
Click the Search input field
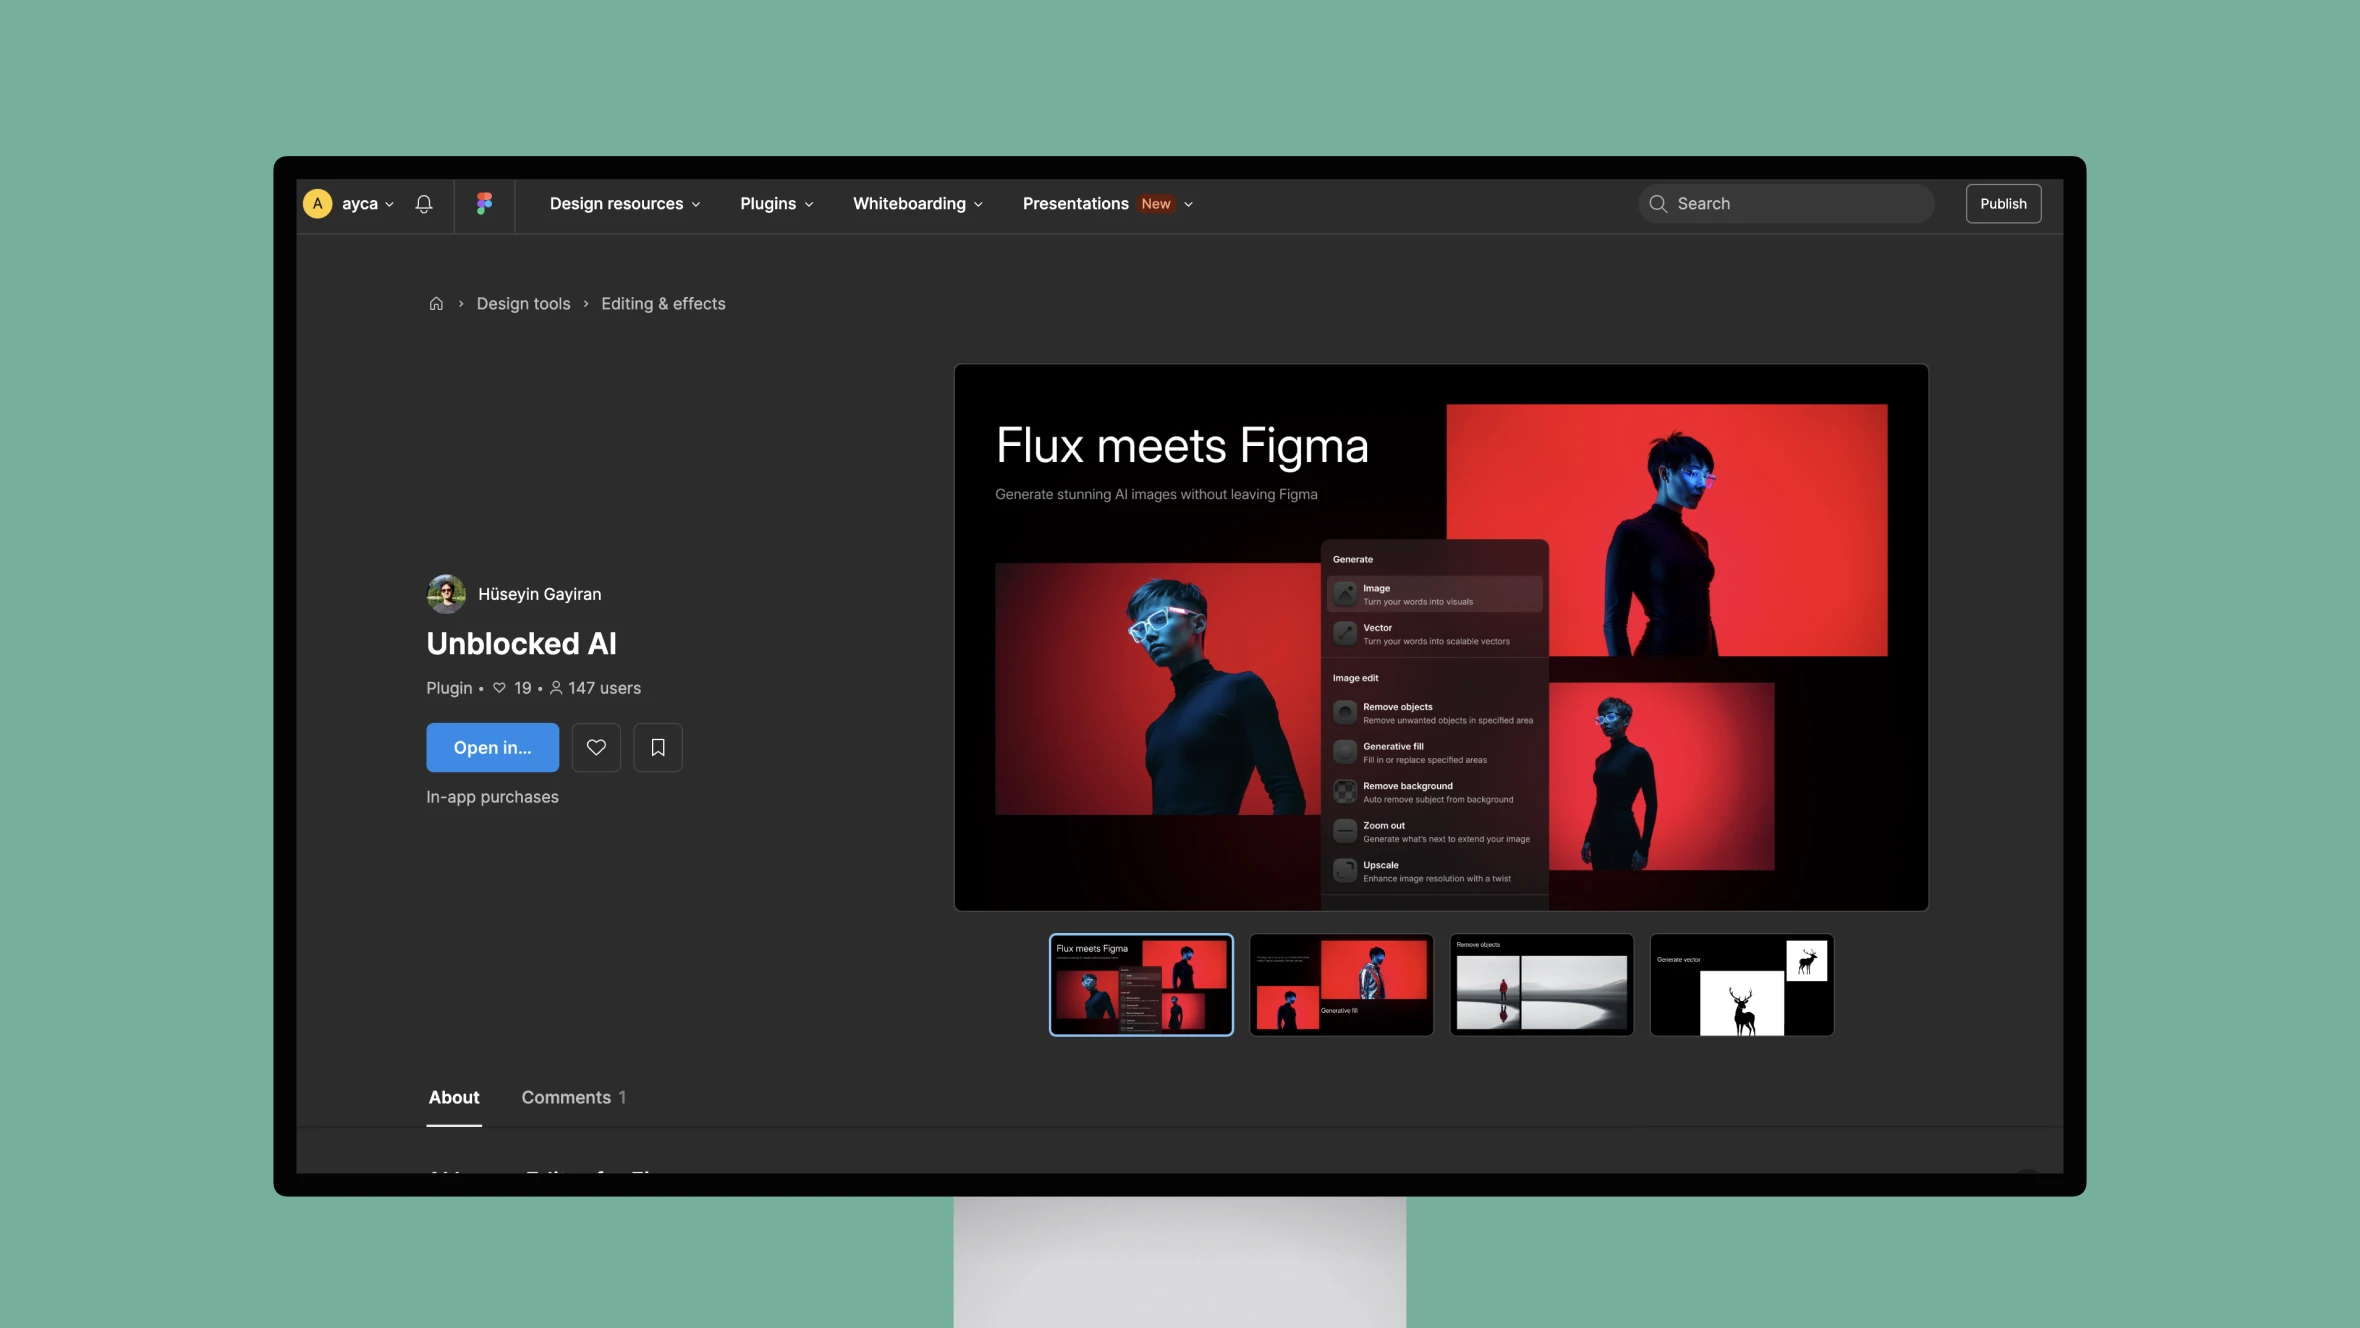point(1783,203)
